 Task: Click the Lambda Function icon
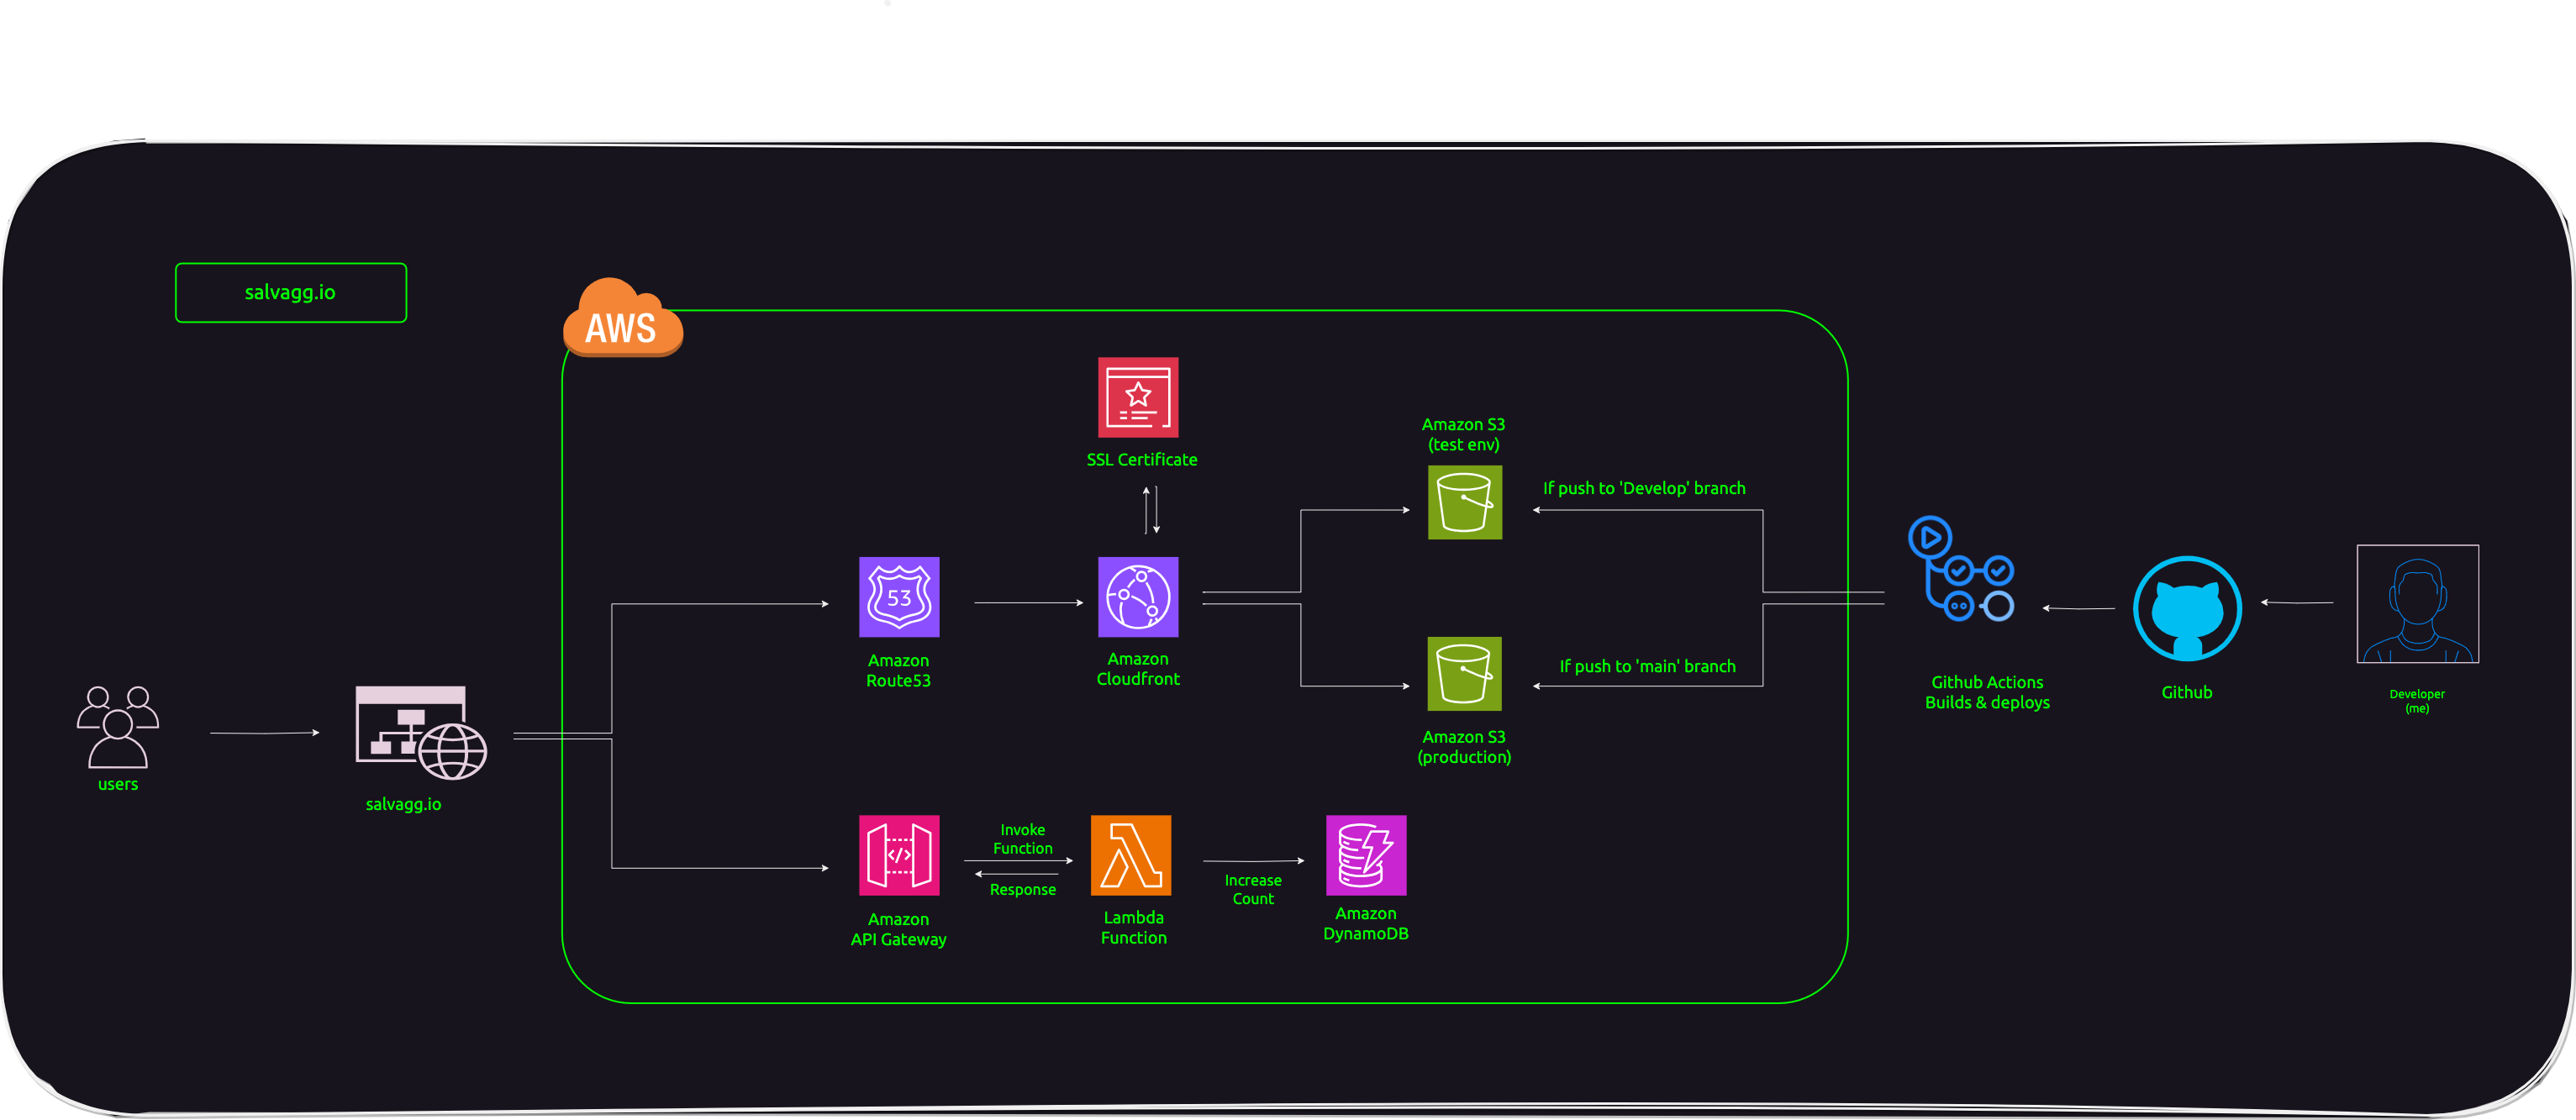point(1131,856)
